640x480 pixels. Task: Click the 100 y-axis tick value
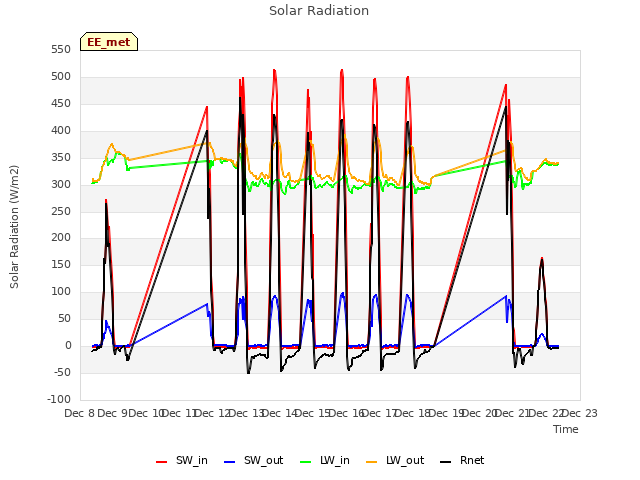point(61,291)
